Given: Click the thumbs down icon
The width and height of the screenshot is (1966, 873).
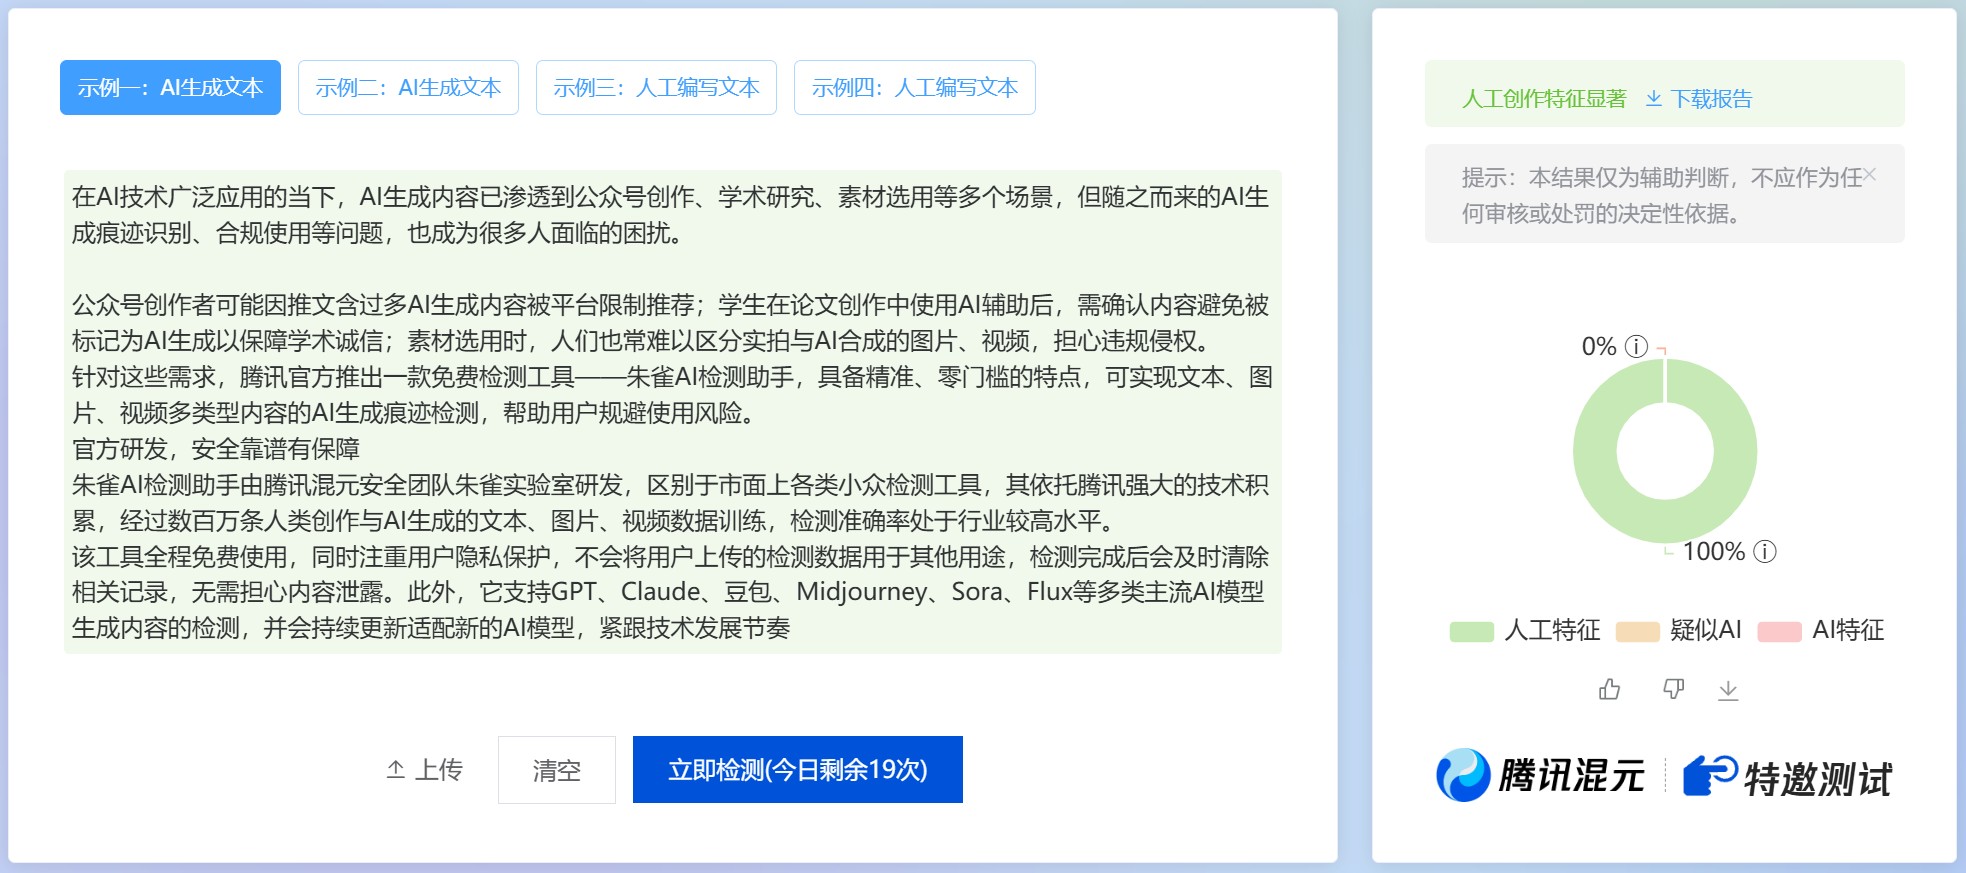Looking at the screenshot, I should click(x=1673, y=689).
